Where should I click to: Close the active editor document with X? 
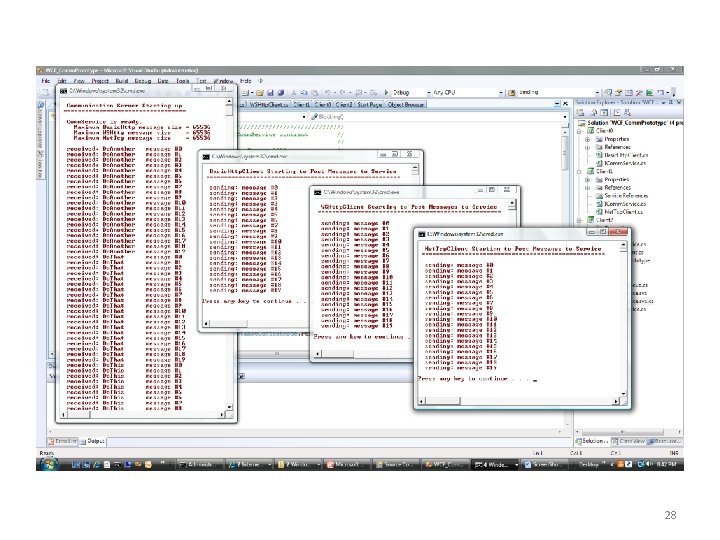tap(566, 105)
